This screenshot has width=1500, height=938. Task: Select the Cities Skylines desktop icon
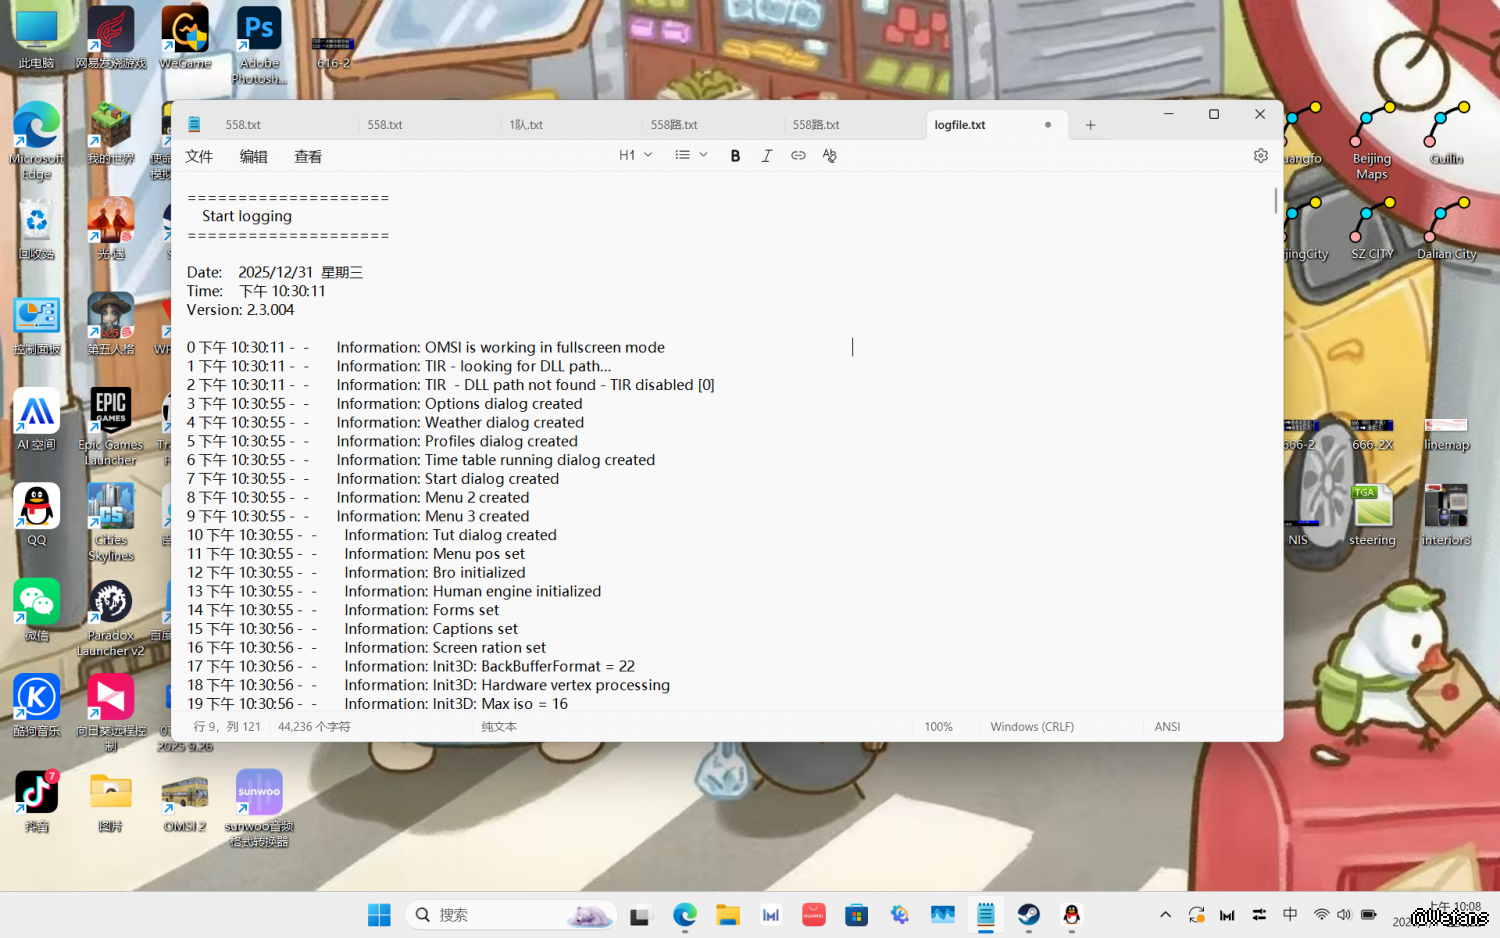click(x=111, y=522)
